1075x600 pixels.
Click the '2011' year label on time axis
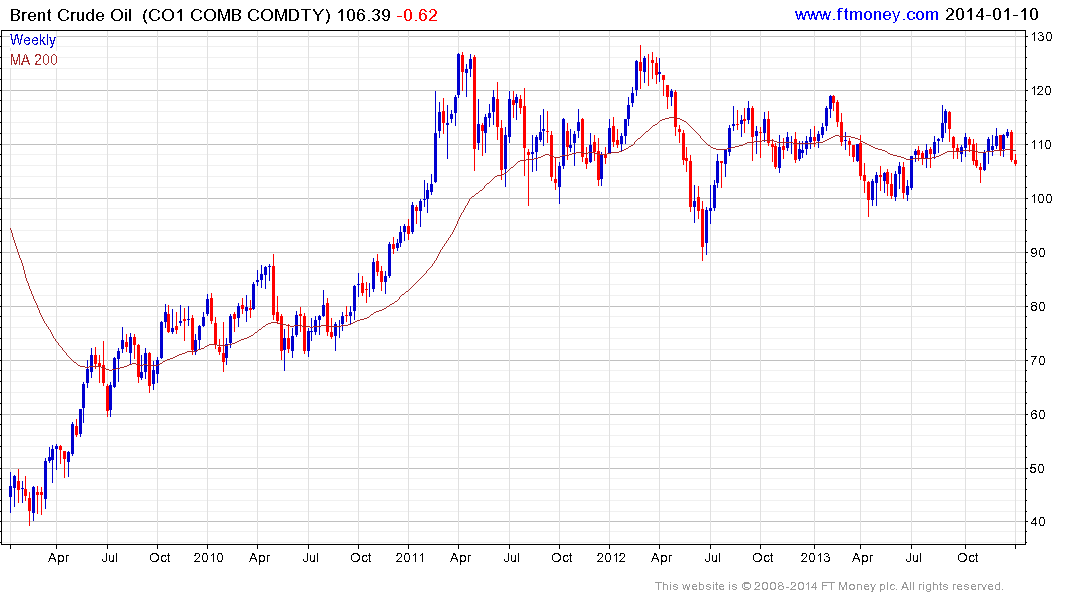pos(410,557)
